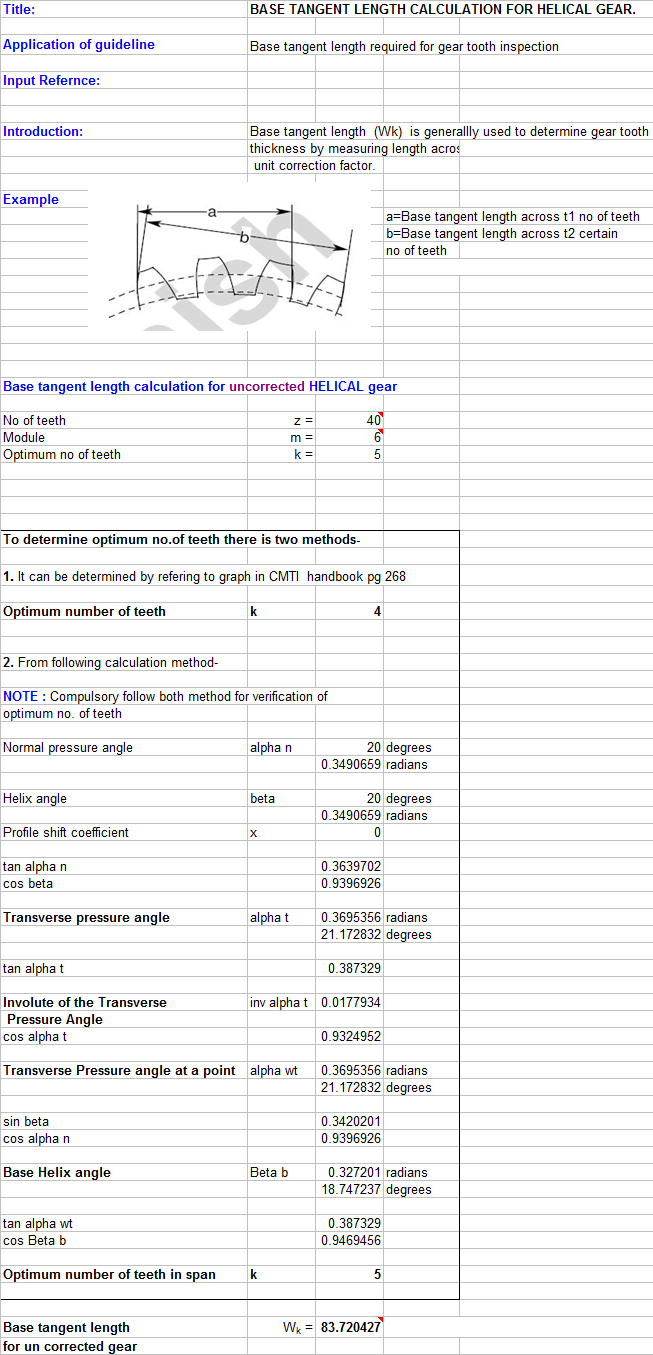Click 21.172832 below the 'alpha t' row
This screenshot has width=653, height=1355.
click(350, 934)
